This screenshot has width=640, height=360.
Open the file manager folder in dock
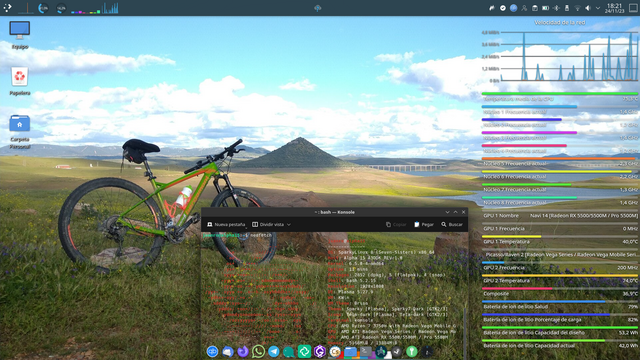[350, 351]
